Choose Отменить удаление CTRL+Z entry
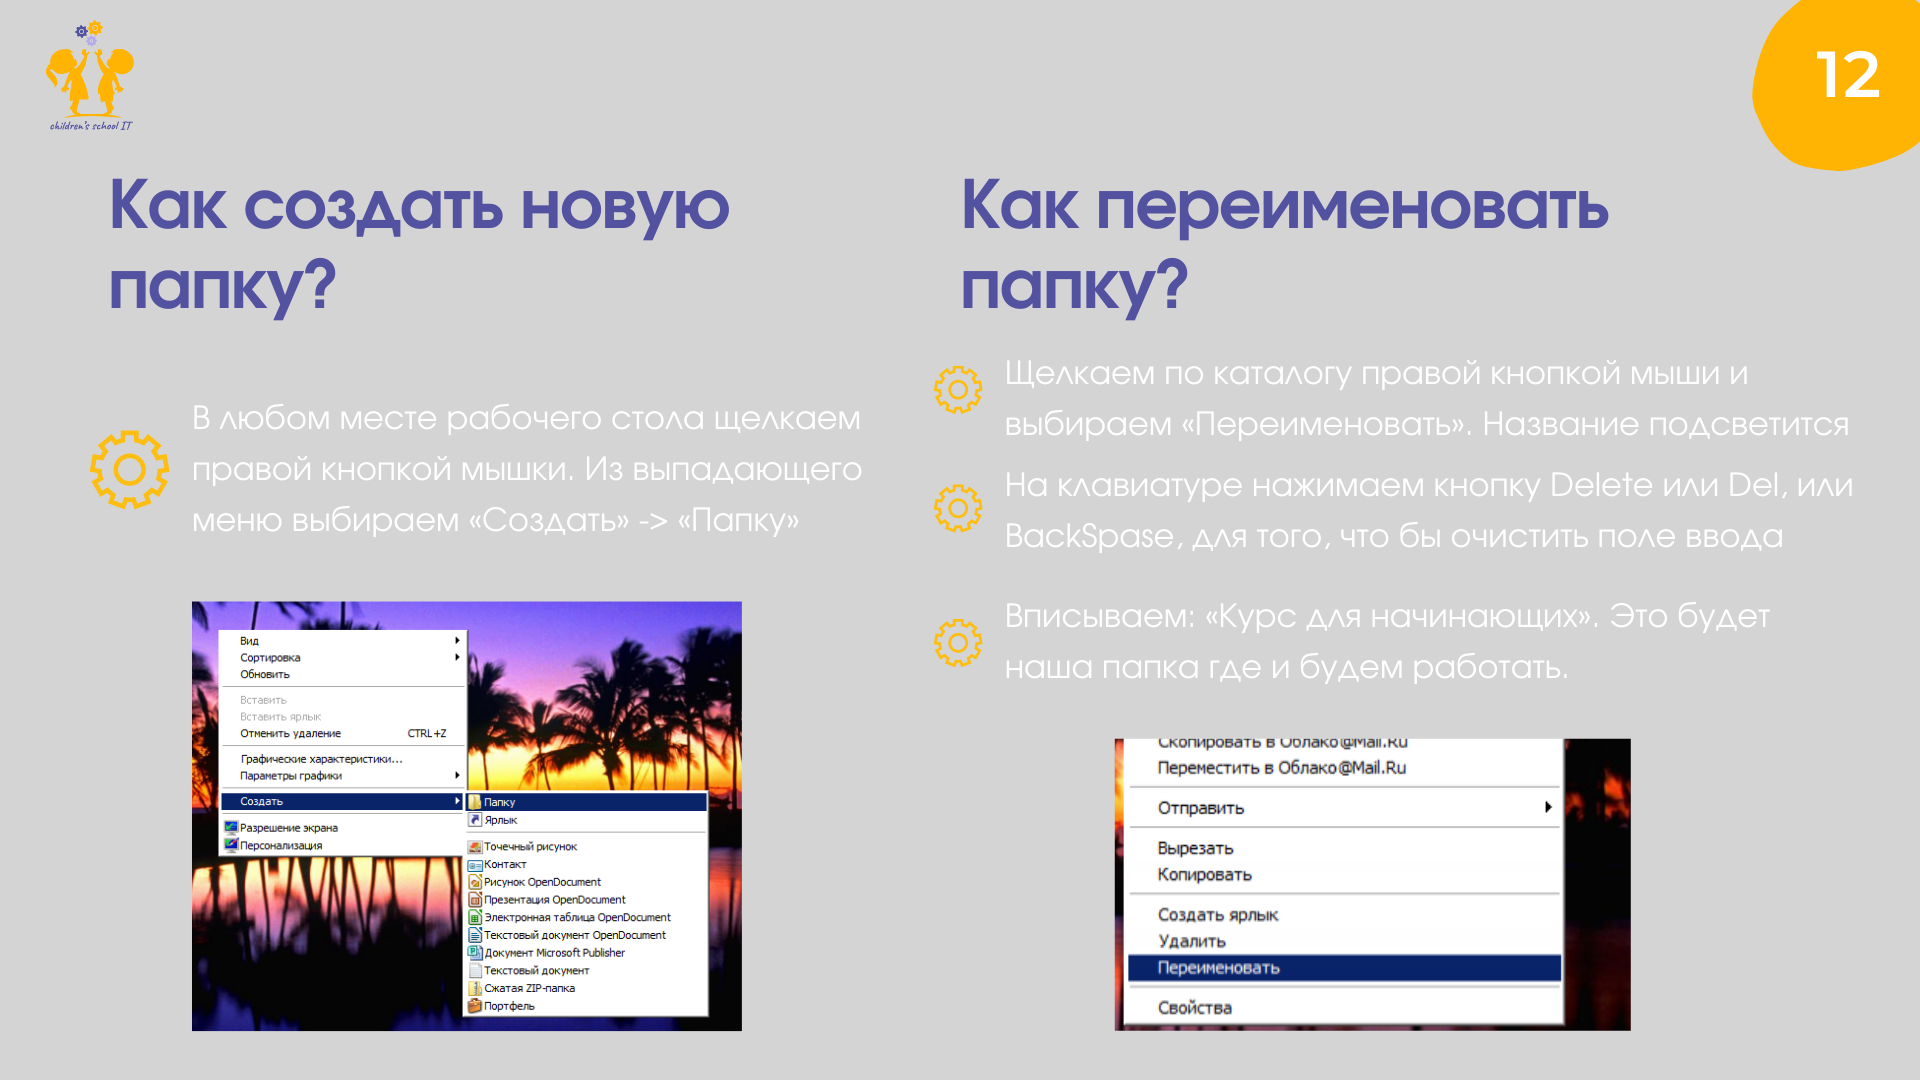Screen dimensions: 1920x1080 (342, 734)
